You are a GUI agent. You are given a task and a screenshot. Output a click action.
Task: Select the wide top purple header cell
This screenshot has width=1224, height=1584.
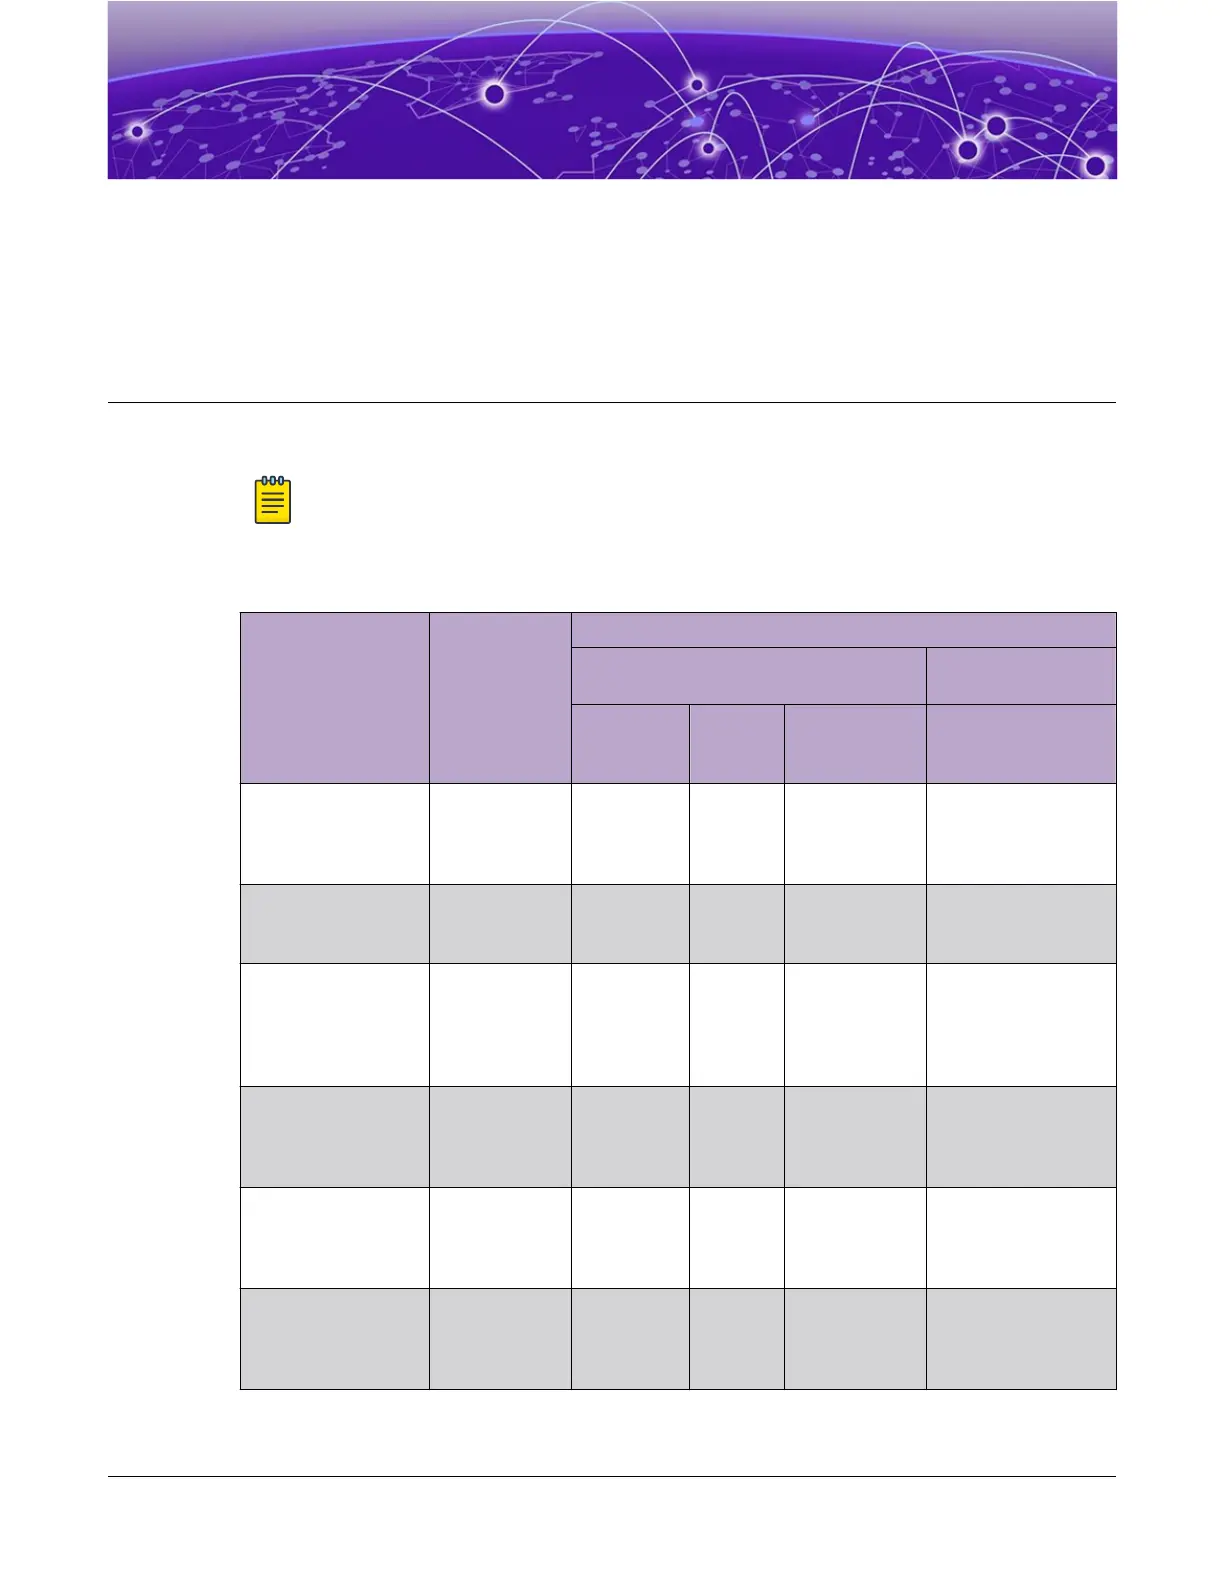[x=843, y=630]
